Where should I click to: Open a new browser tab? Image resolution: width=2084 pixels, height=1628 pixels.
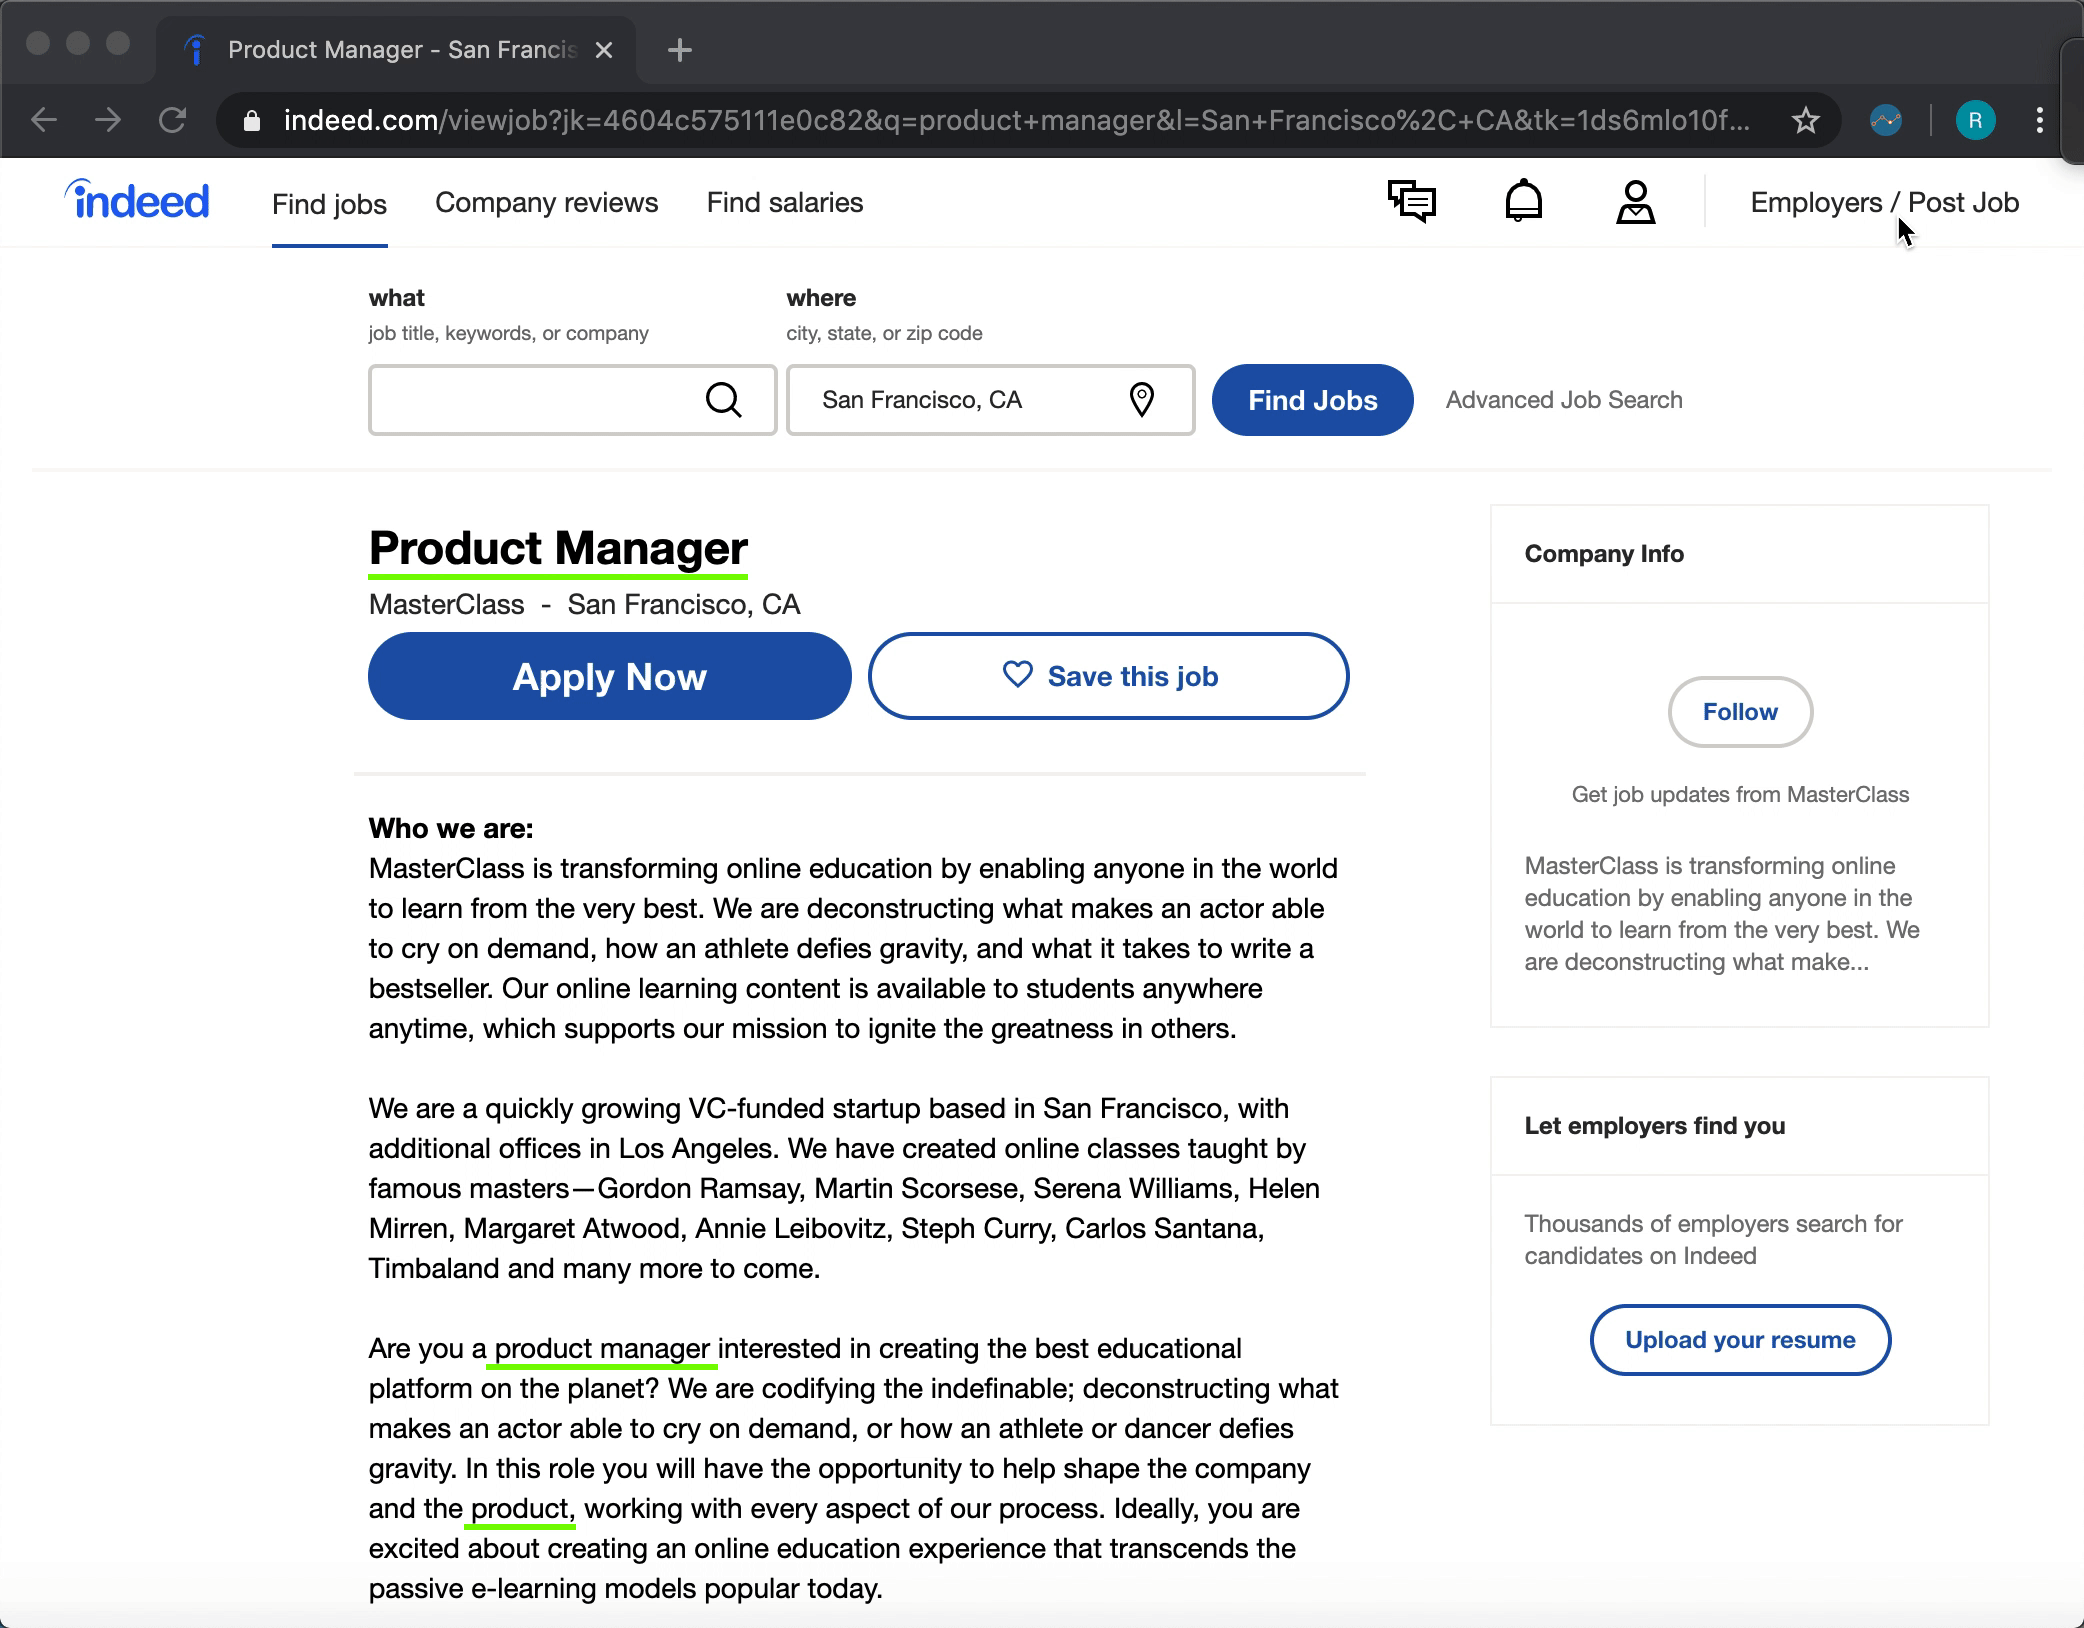(679, 50)
